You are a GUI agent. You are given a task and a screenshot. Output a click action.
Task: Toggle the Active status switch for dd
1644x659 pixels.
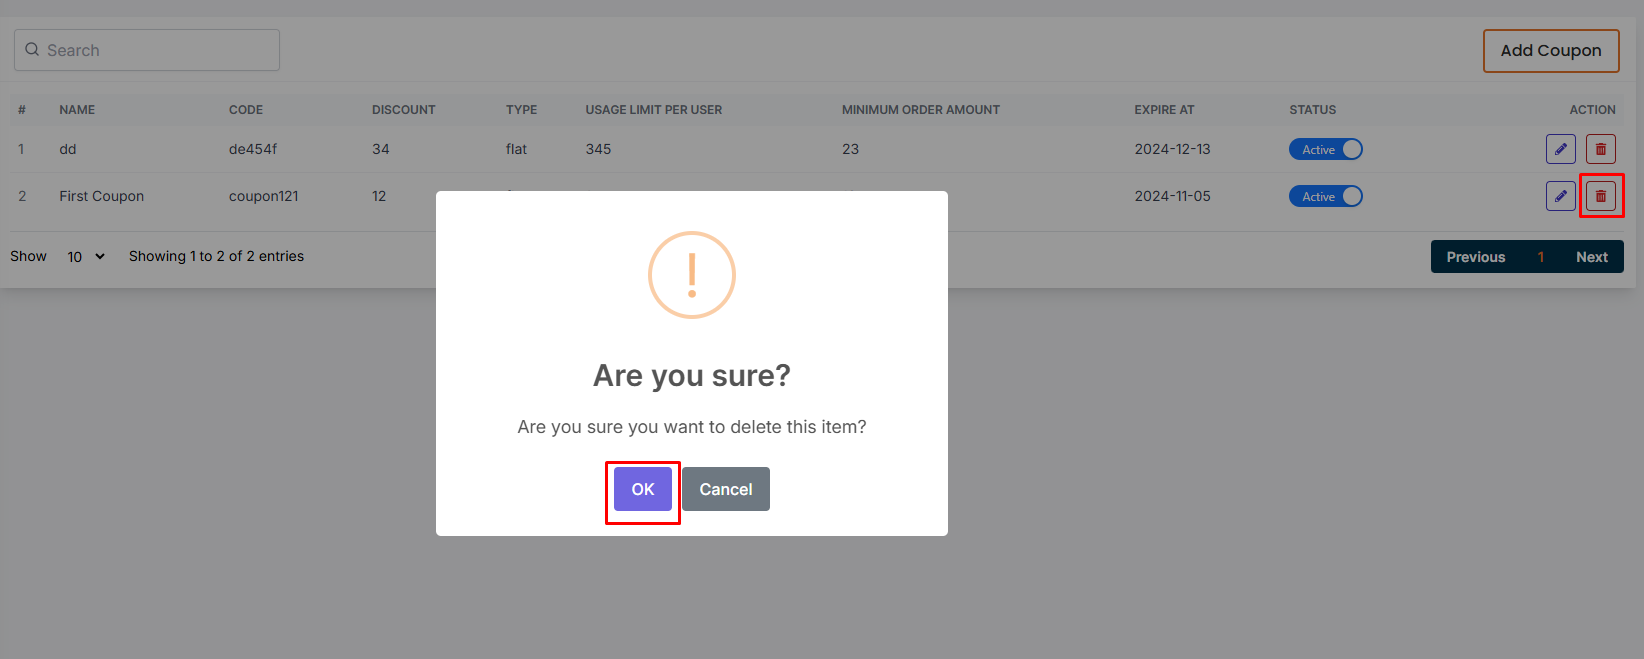pos(1325,149)
